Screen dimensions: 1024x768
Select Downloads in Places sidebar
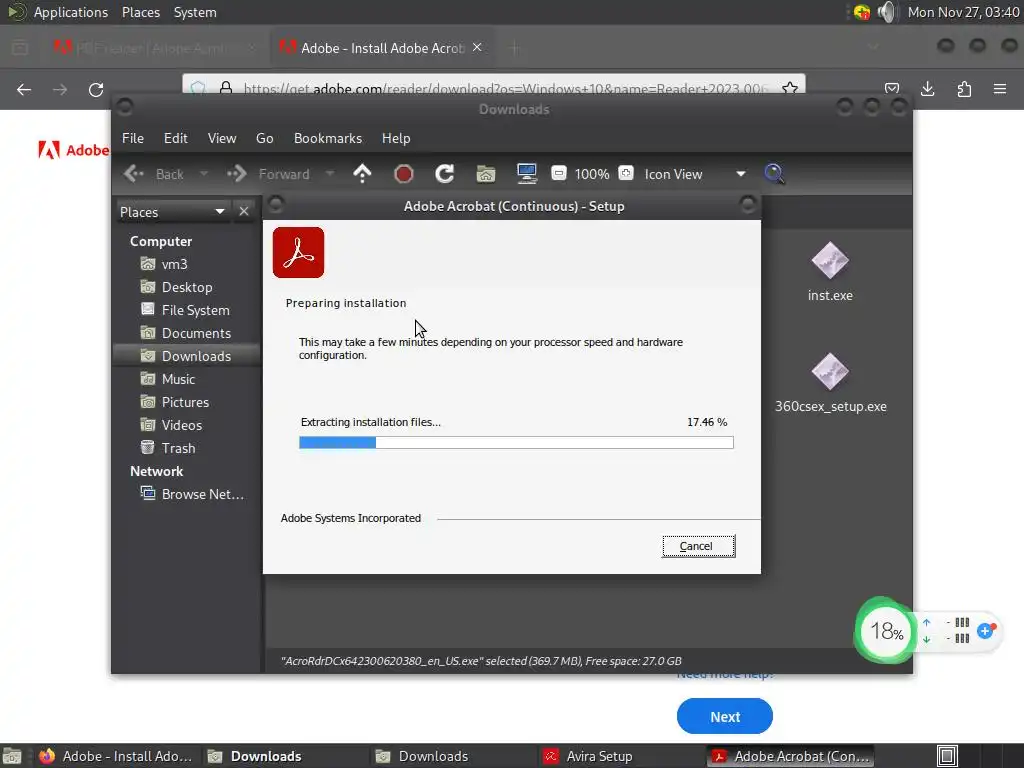coord(186,356)
